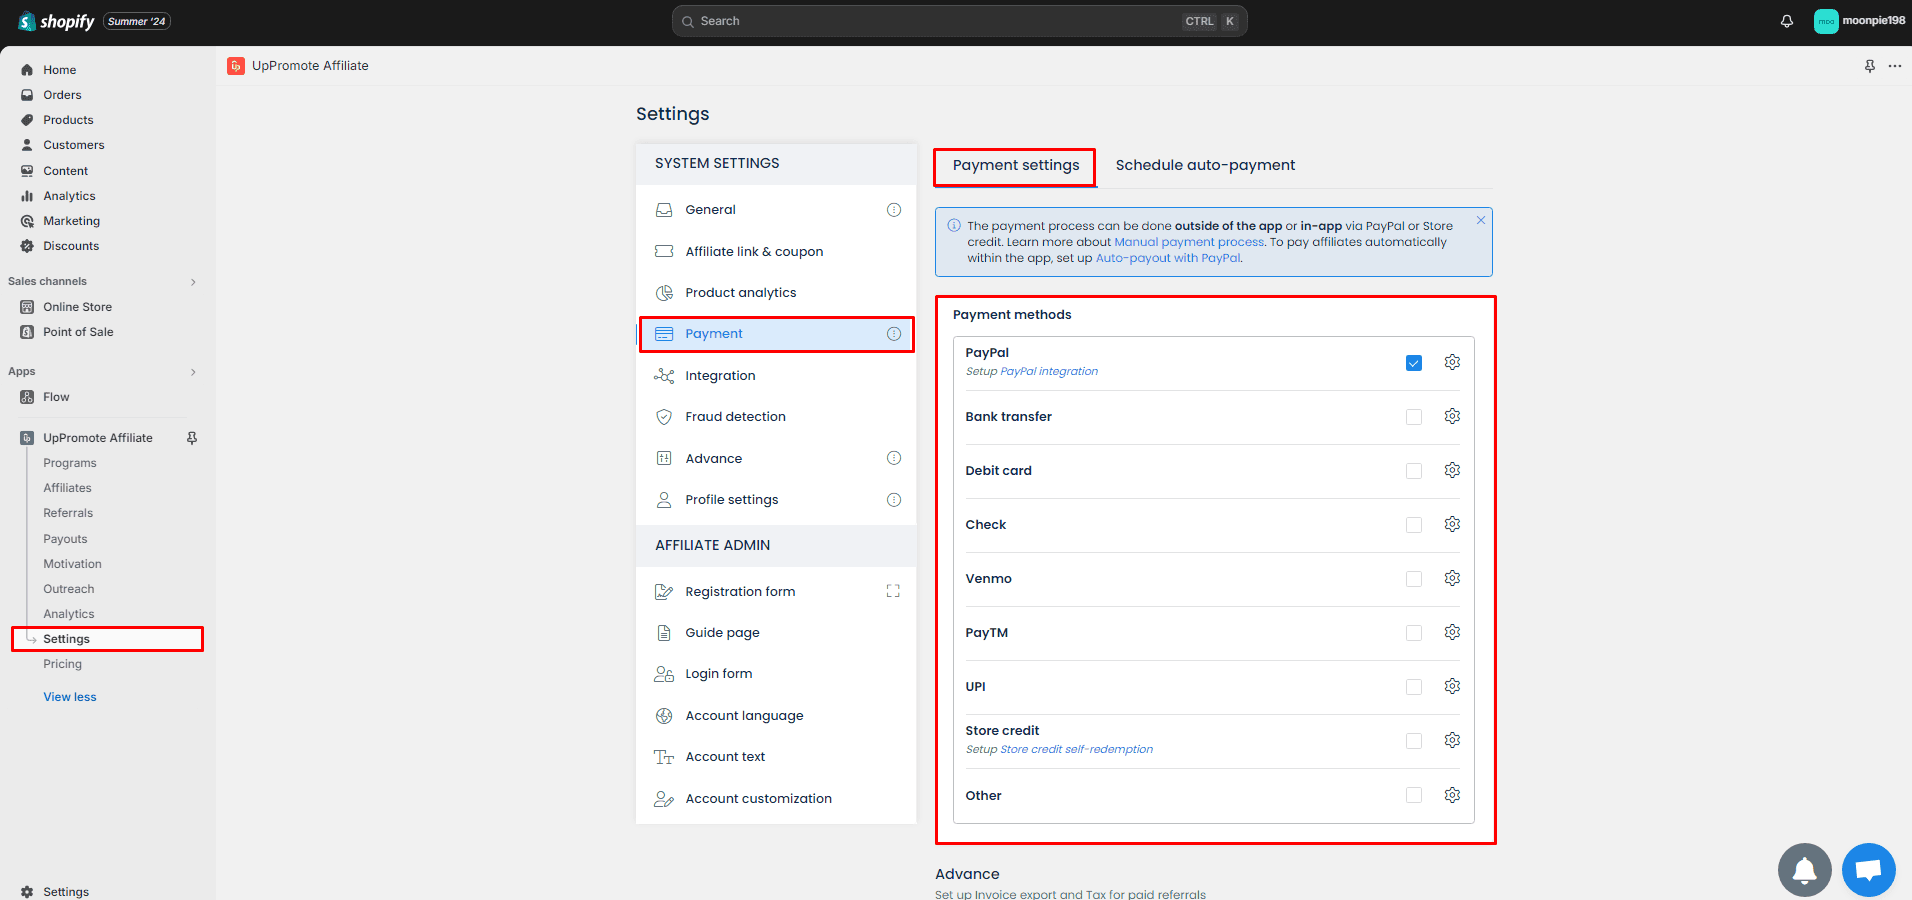
Task: Click info icon next to Payment
Action: (894, 334)
